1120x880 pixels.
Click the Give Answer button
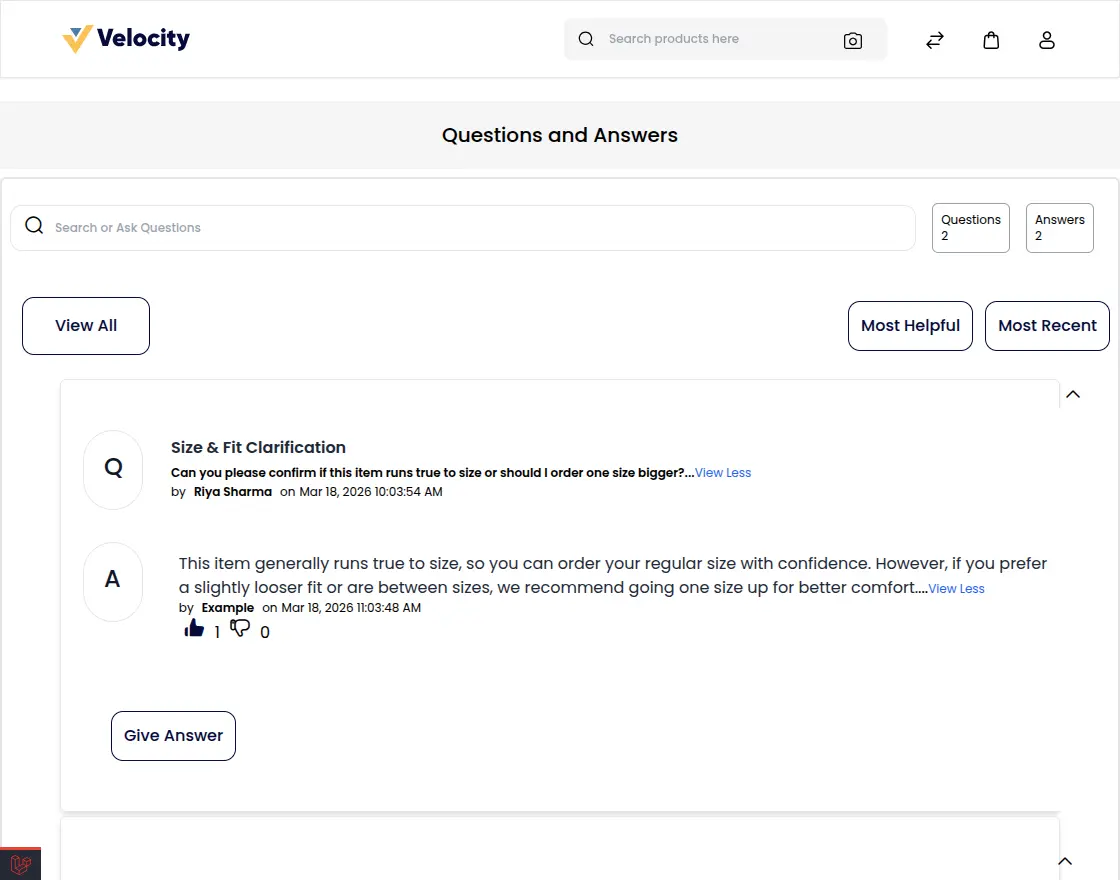pyautogui.click(x=173, y=735)
